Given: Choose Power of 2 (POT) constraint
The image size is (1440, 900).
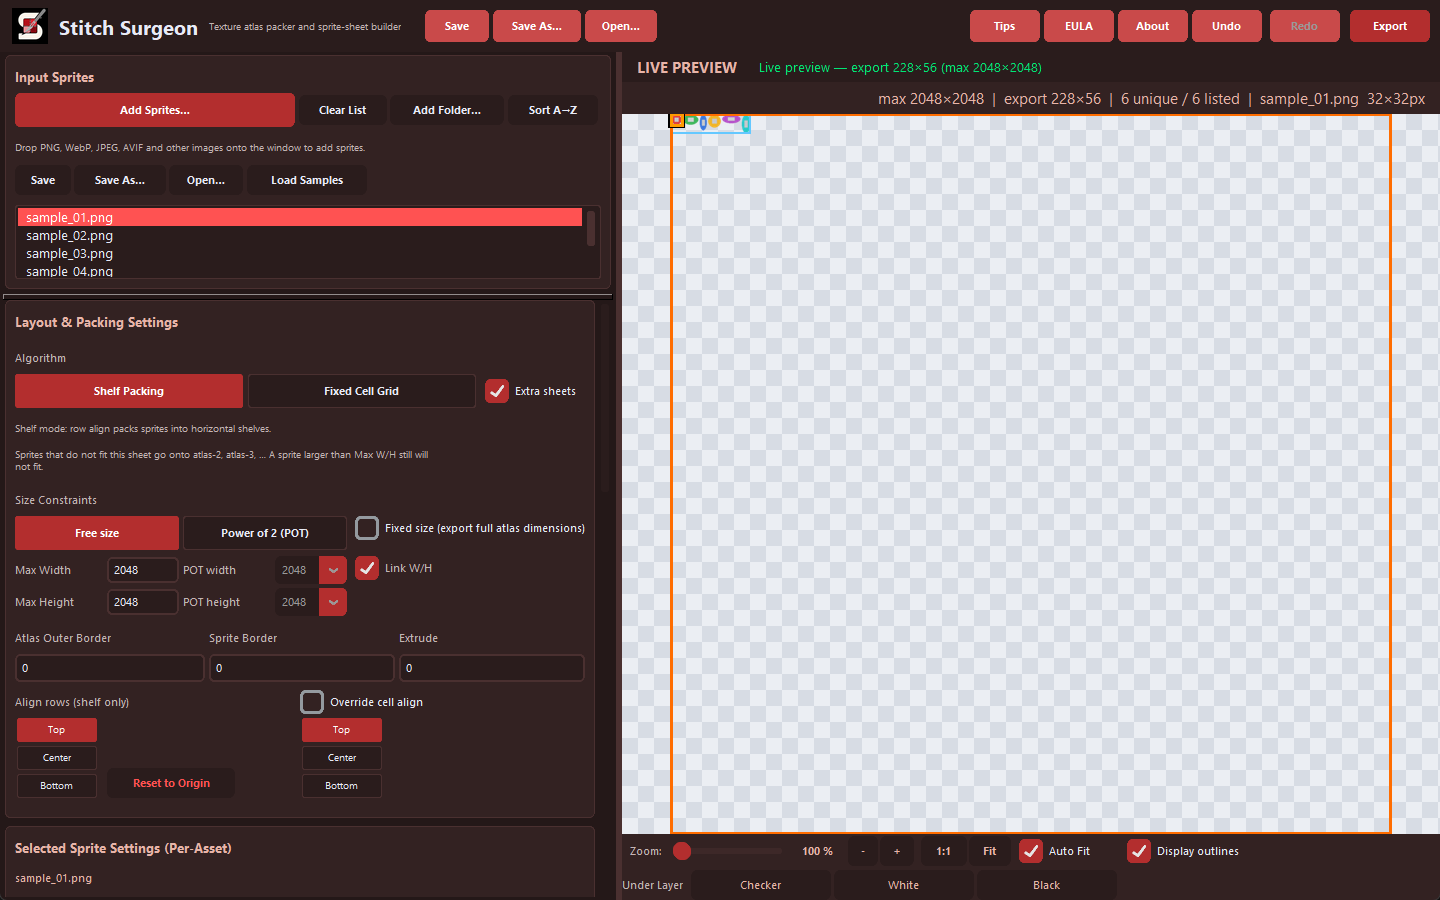Looking at the screenshot, I should click(265, 533).
